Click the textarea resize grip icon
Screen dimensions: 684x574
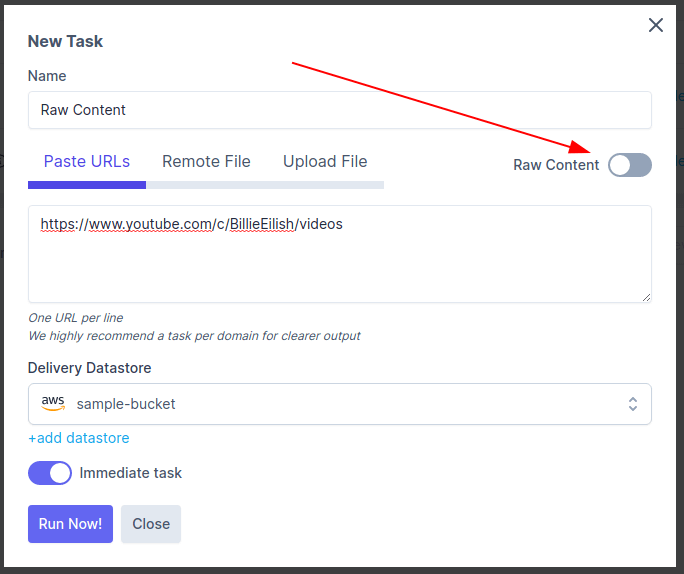pos(646,297)
